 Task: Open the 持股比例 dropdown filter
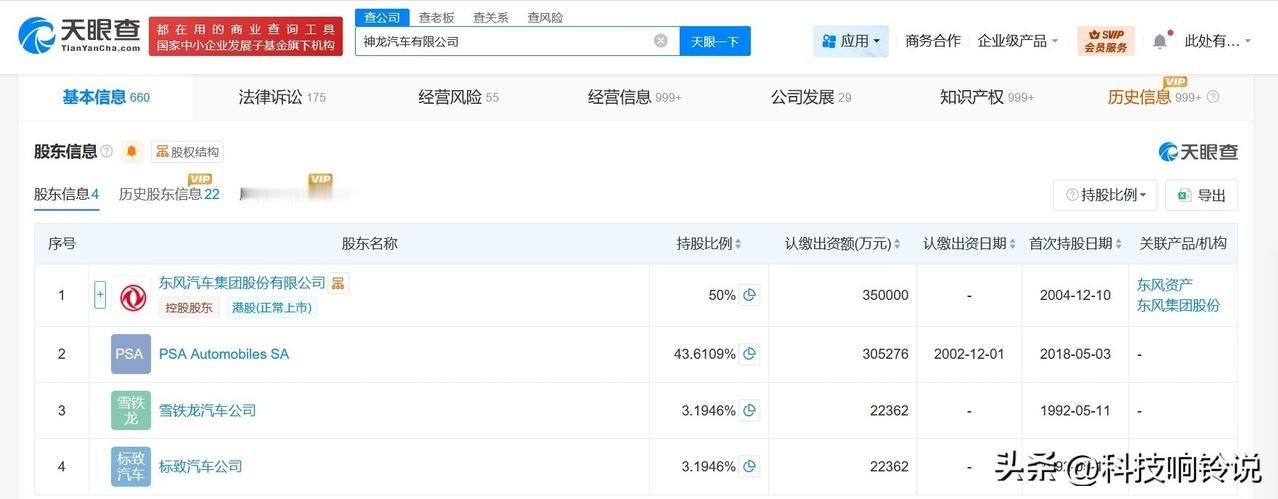(x=1105, y=195)
